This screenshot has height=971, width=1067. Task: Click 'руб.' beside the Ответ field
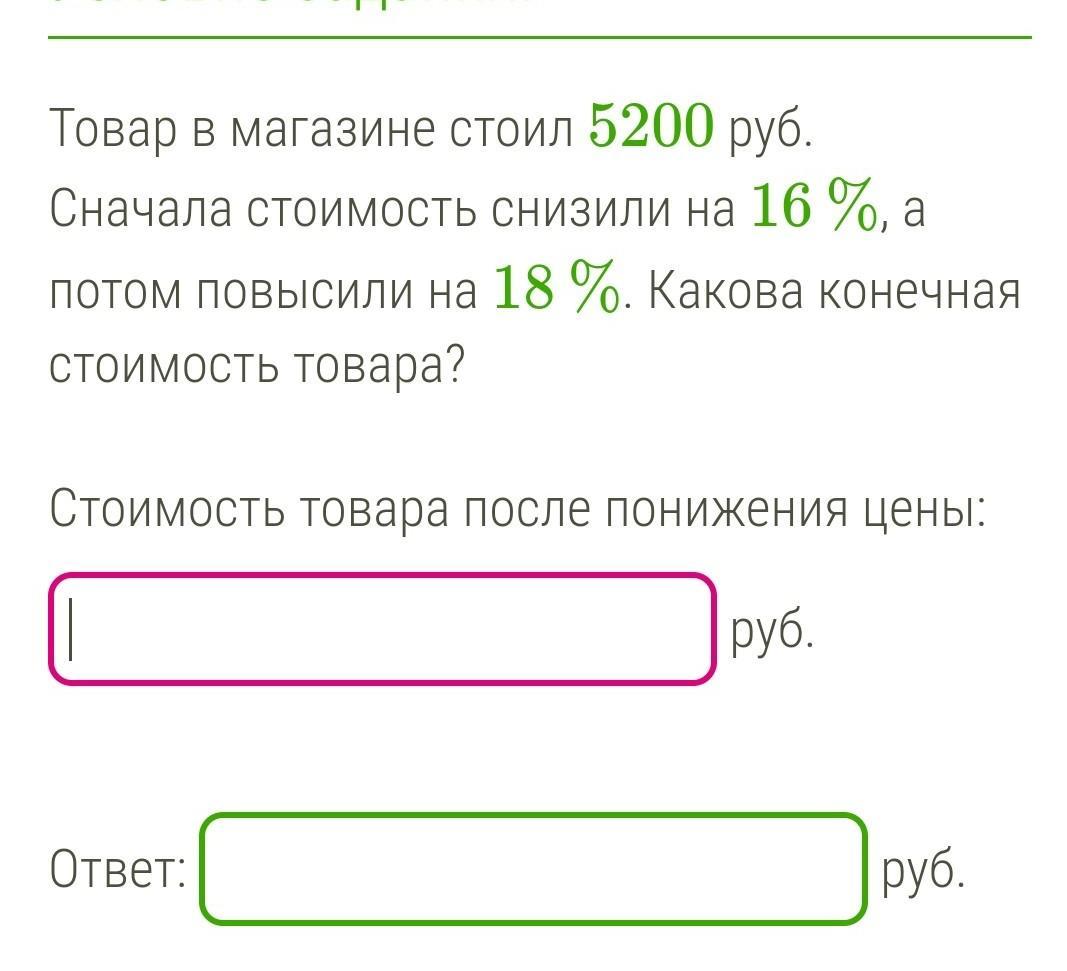point(923,873)
